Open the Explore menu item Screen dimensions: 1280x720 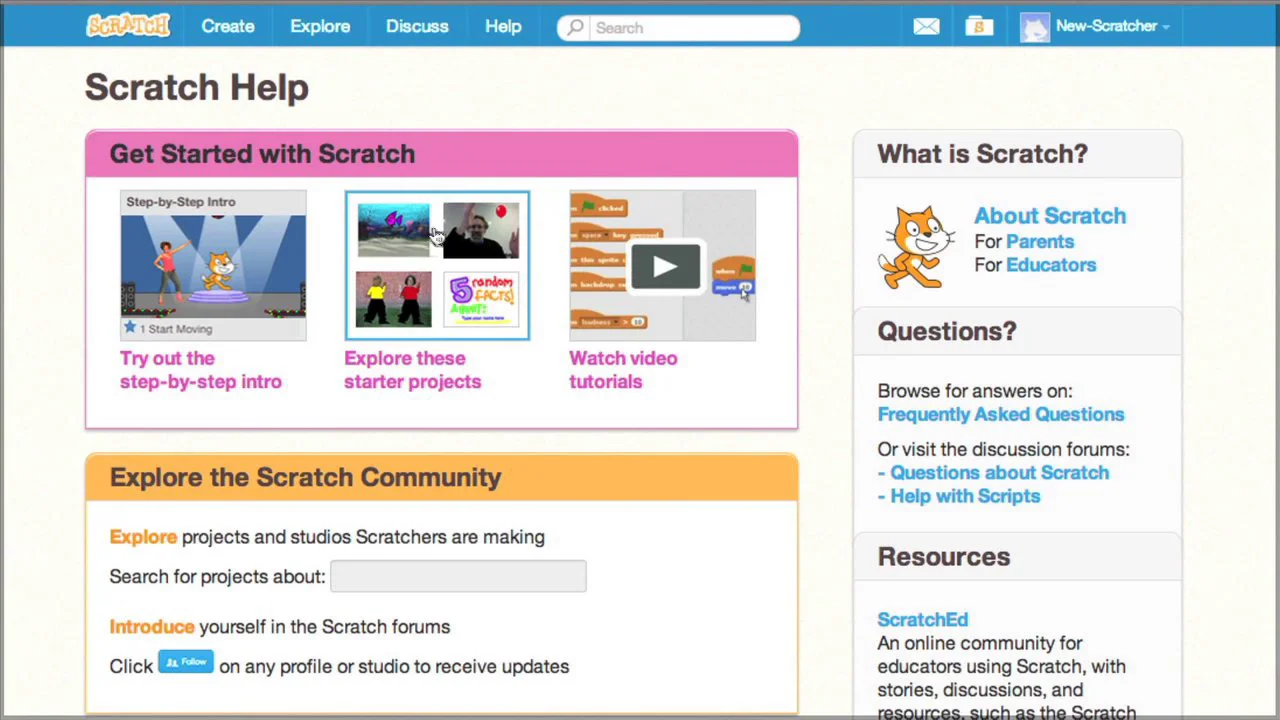click(320, 26)
